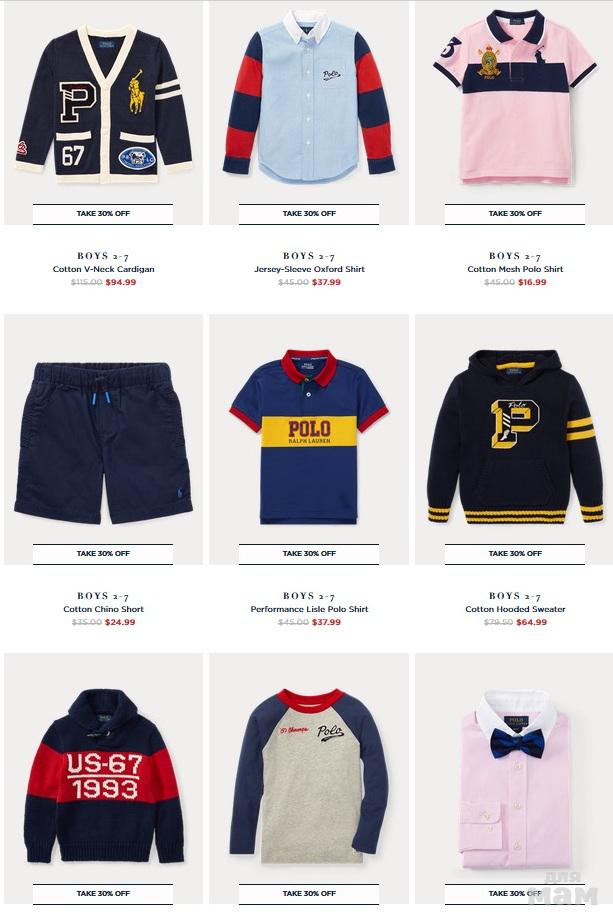
Task: Open the gray raglan long-sleeve tee image
Action: [x=309, y=776]
